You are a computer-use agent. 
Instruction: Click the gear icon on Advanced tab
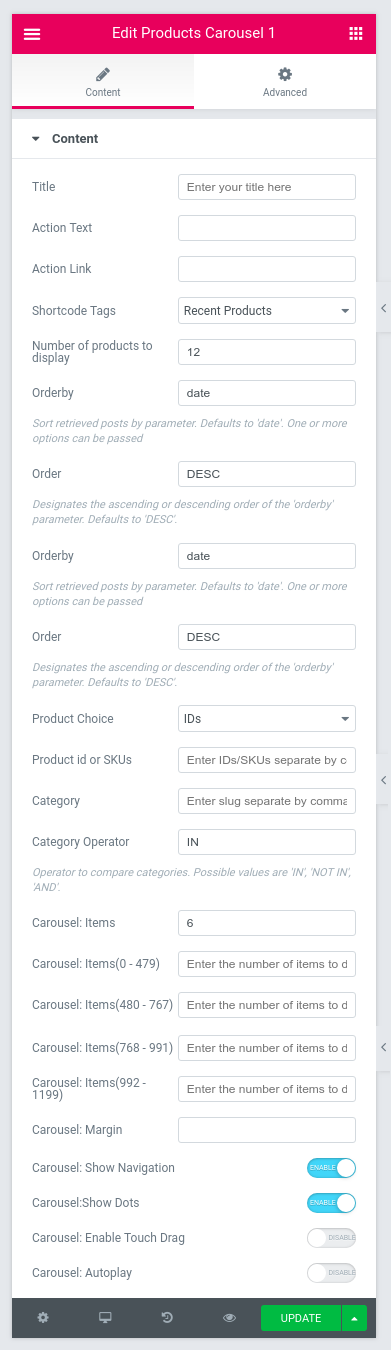(285, 74)
